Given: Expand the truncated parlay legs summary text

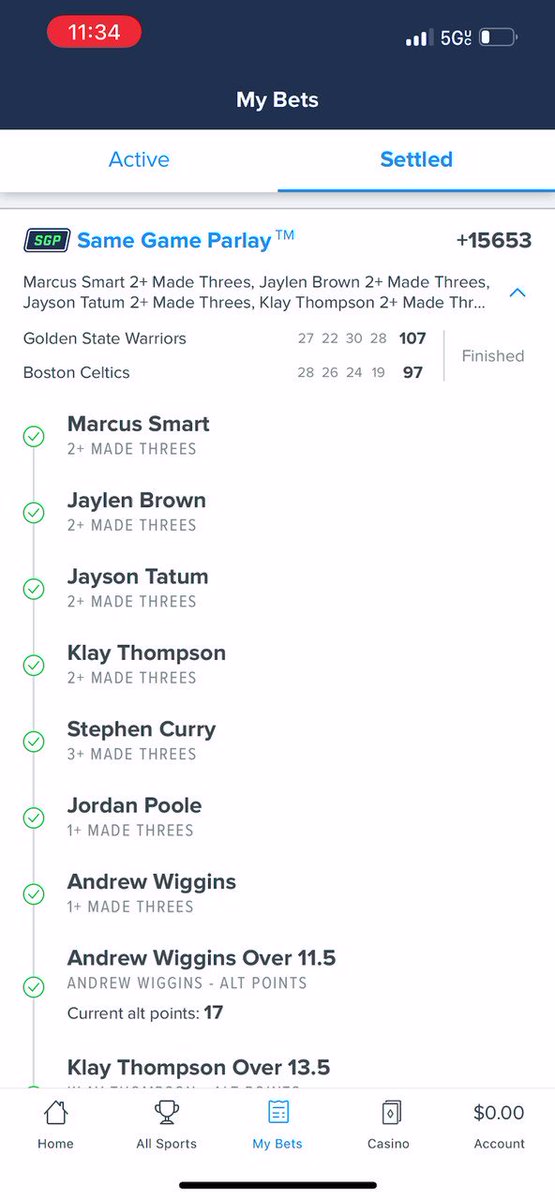Looking at the screenshot, I should pyautogui.click(x=256, y=292).
